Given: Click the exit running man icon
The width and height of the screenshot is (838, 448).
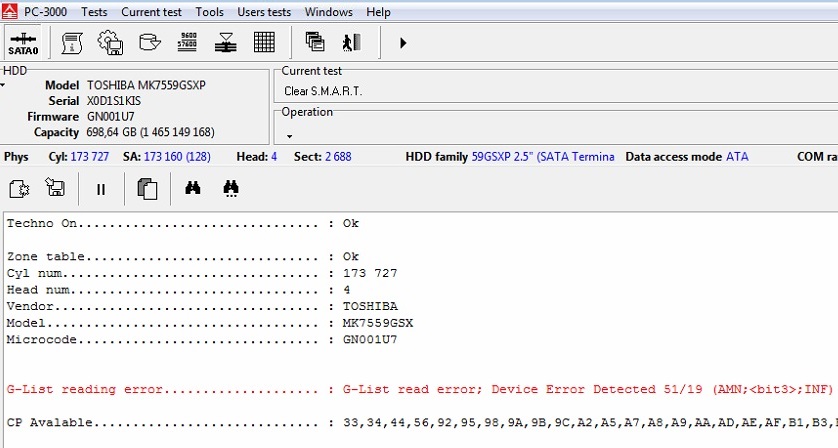Looking at the screenshot, I should tap(350, 43).
